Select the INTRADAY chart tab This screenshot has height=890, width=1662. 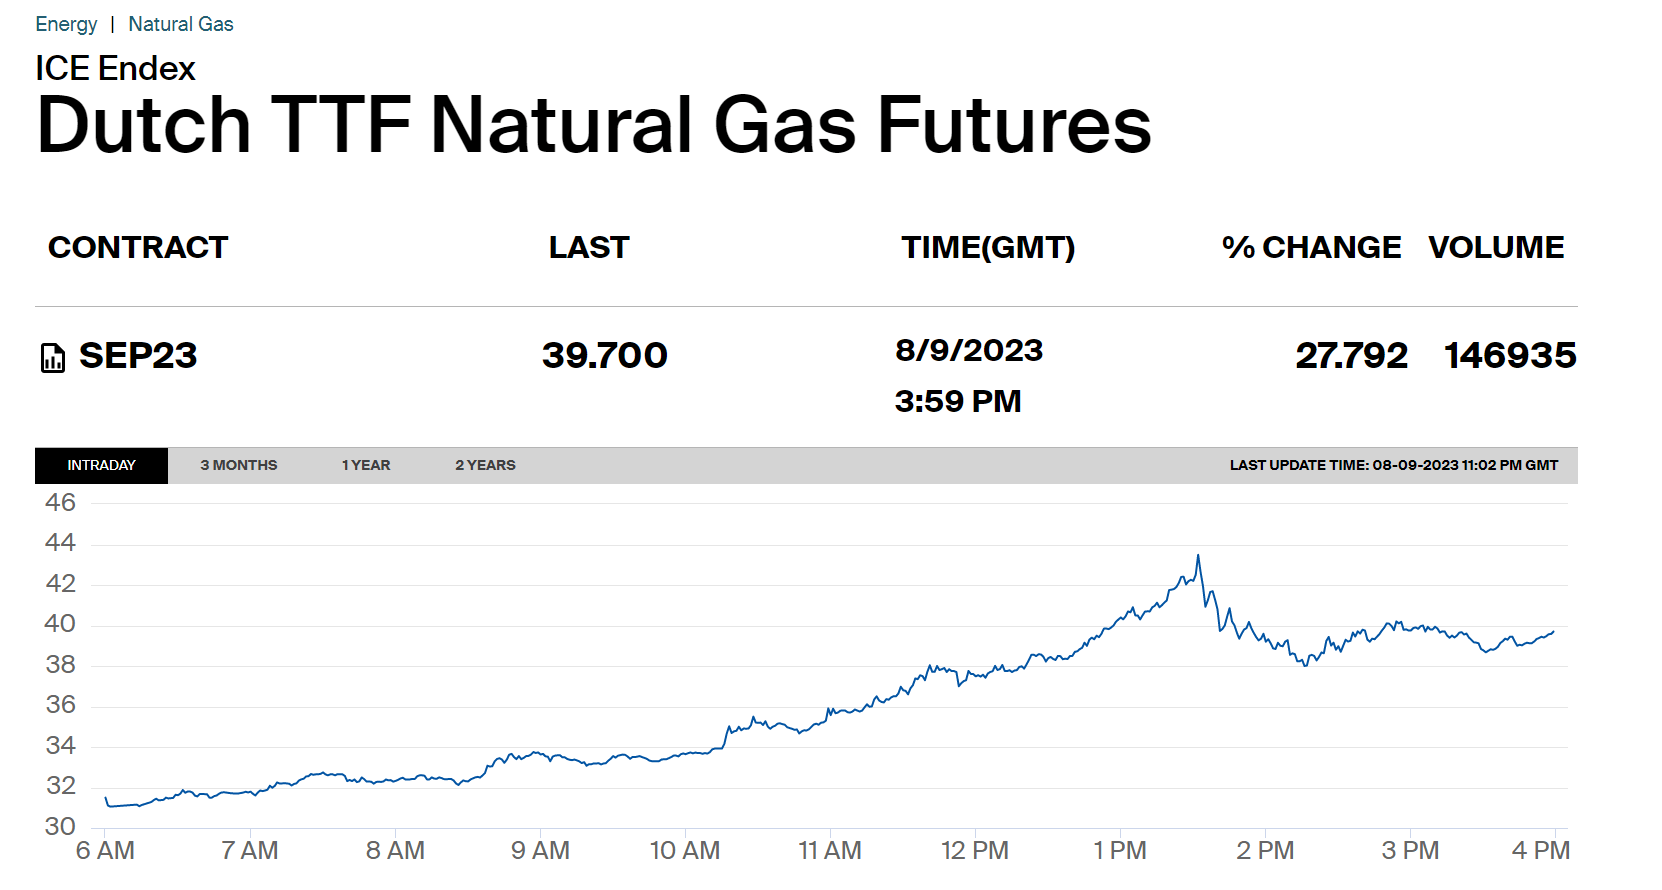(x=101, y=465)
